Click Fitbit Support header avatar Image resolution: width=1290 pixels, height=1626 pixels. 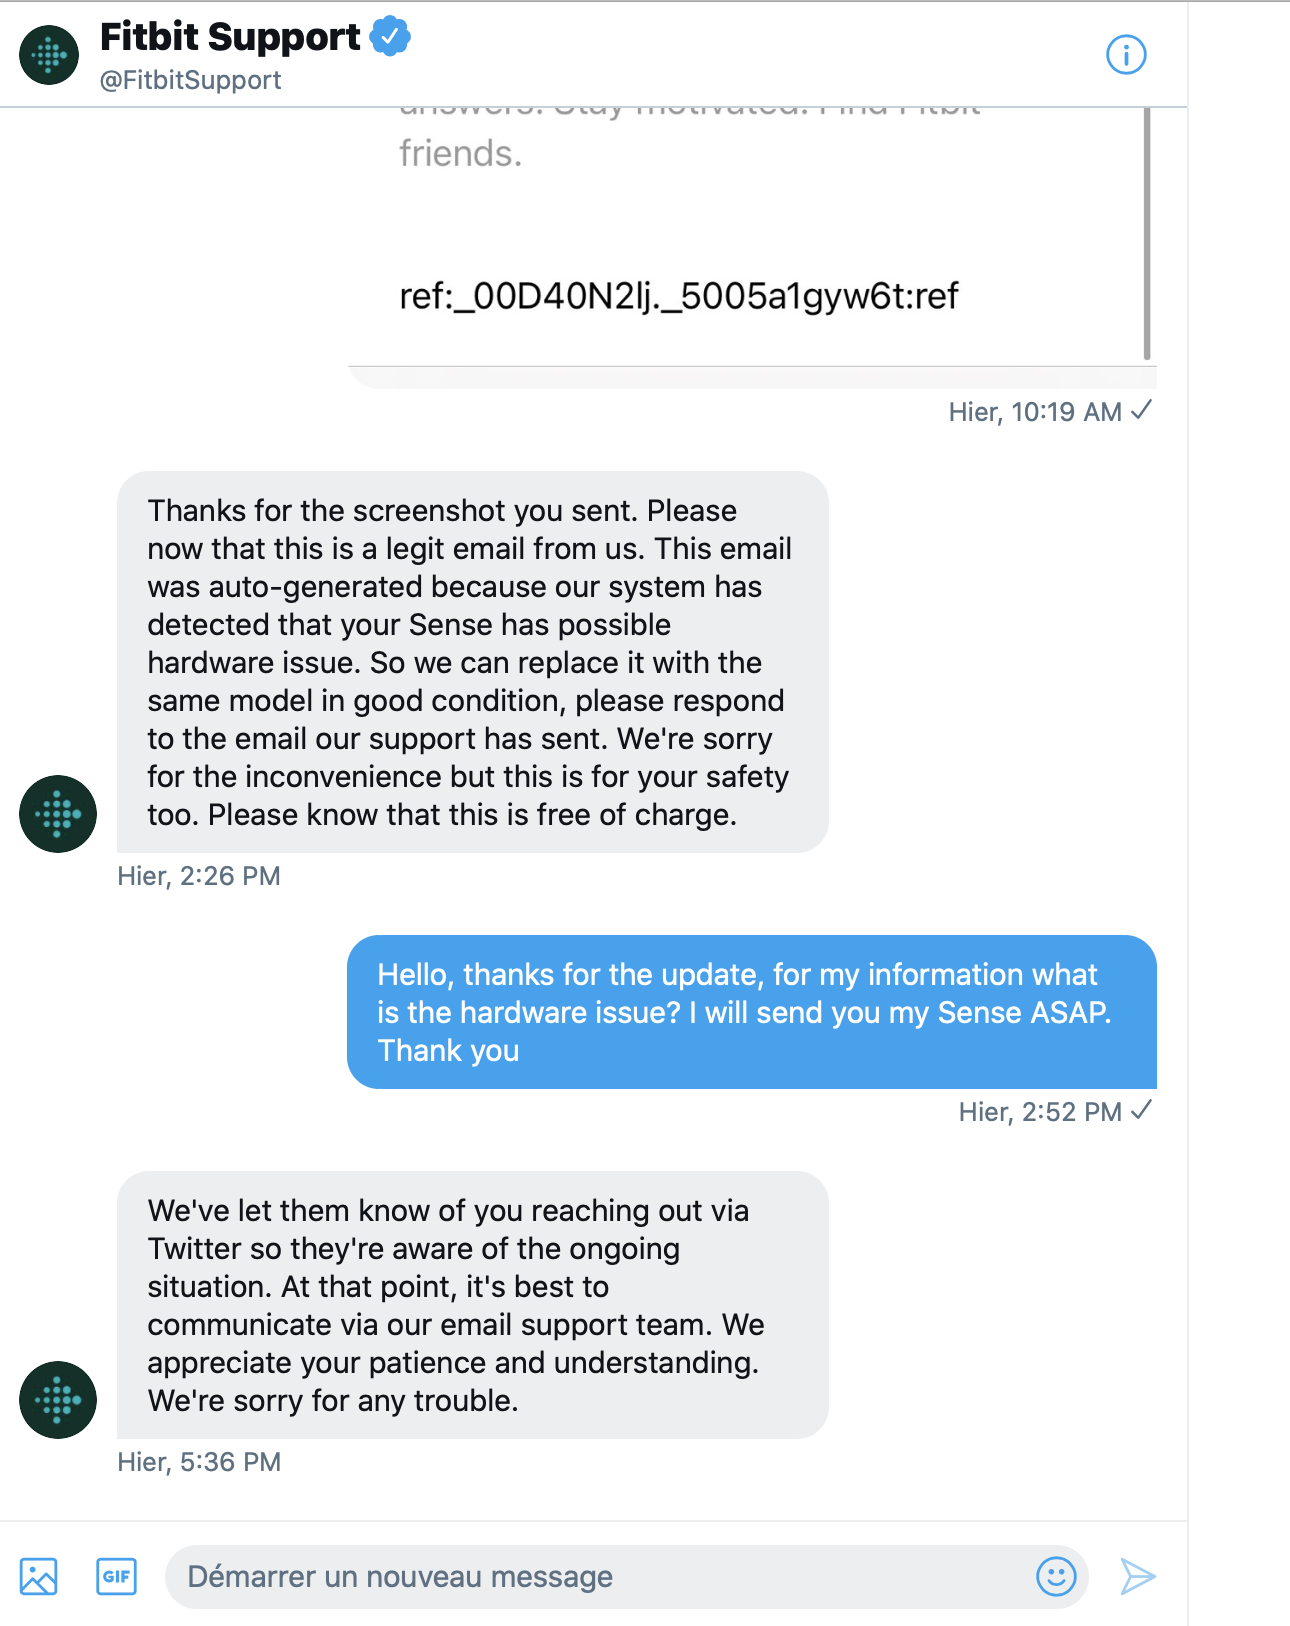tap(49, 55)
